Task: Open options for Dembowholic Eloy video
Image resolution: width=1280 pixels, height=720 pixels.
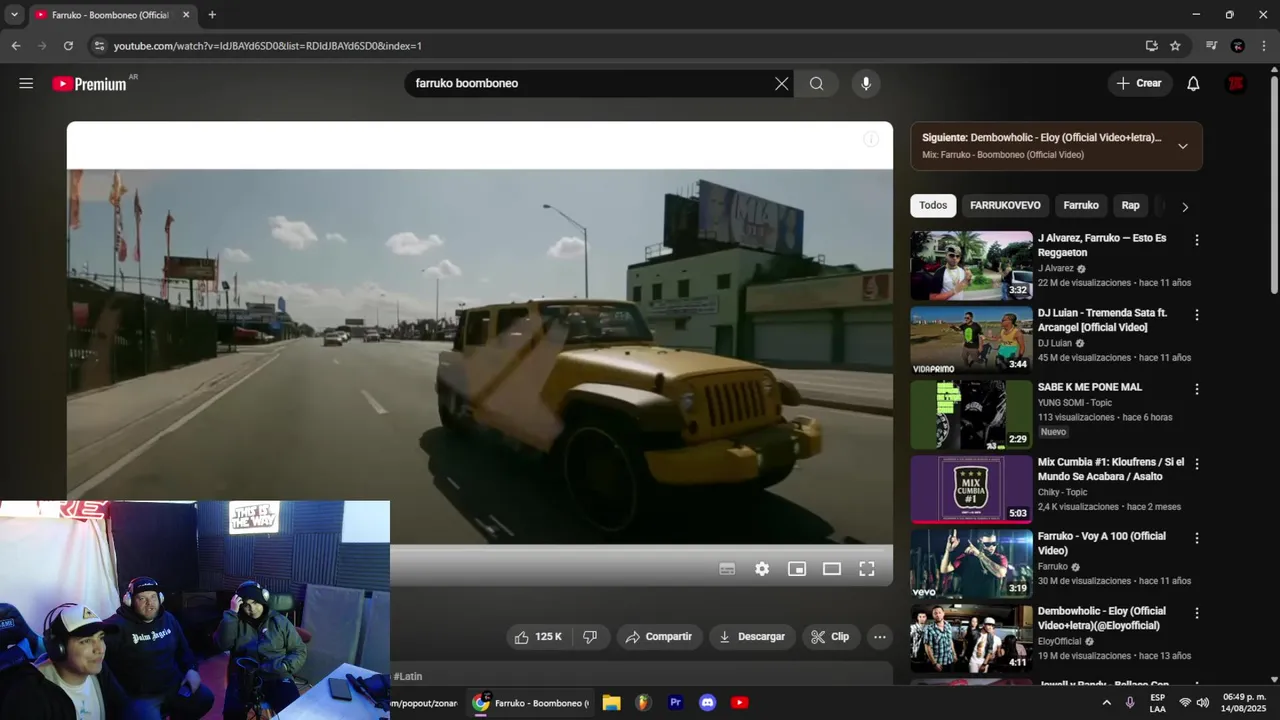Action: click(1196, 613)
